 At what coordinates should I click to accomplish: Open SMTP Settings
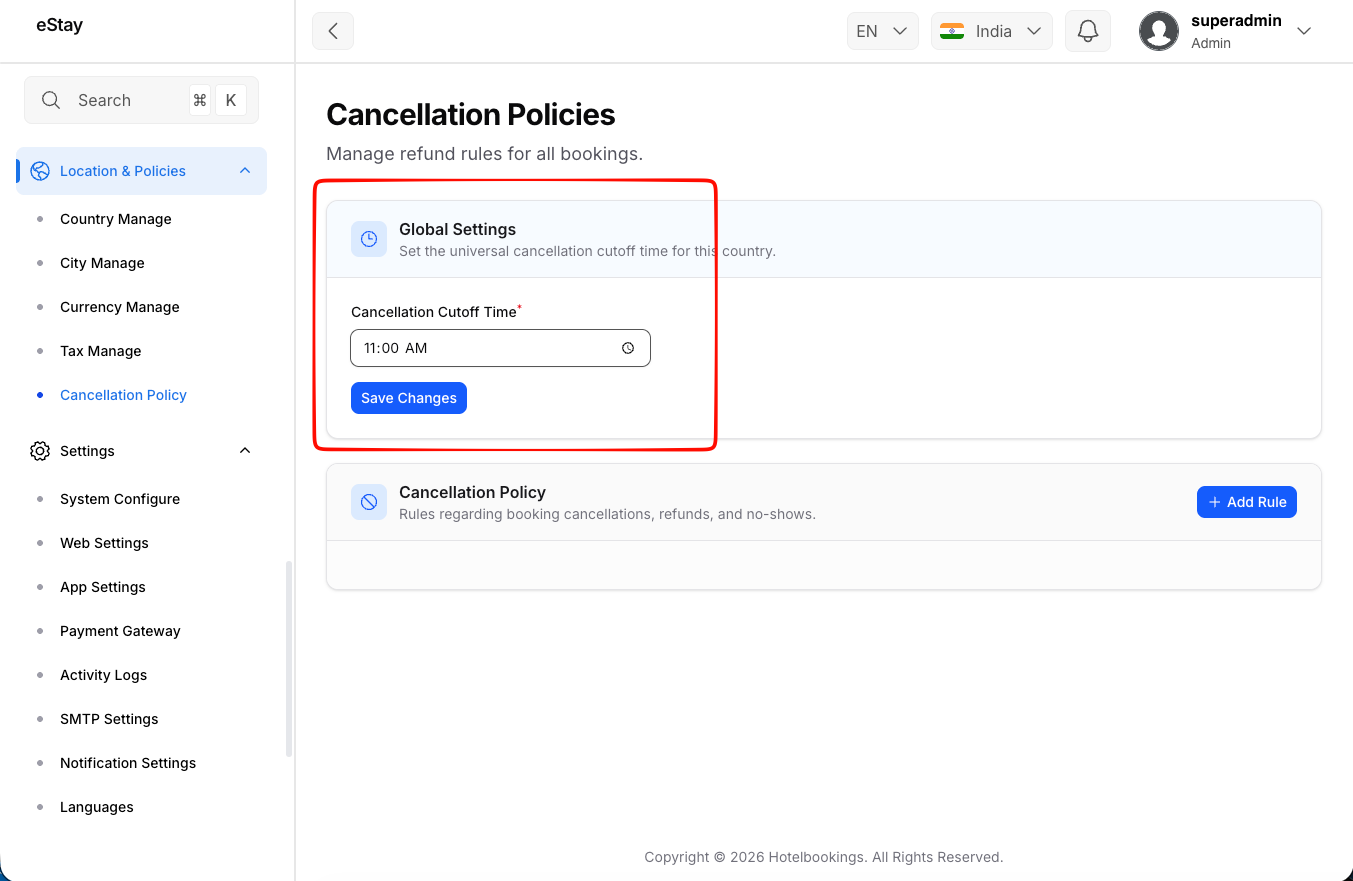tap(109, 719)
